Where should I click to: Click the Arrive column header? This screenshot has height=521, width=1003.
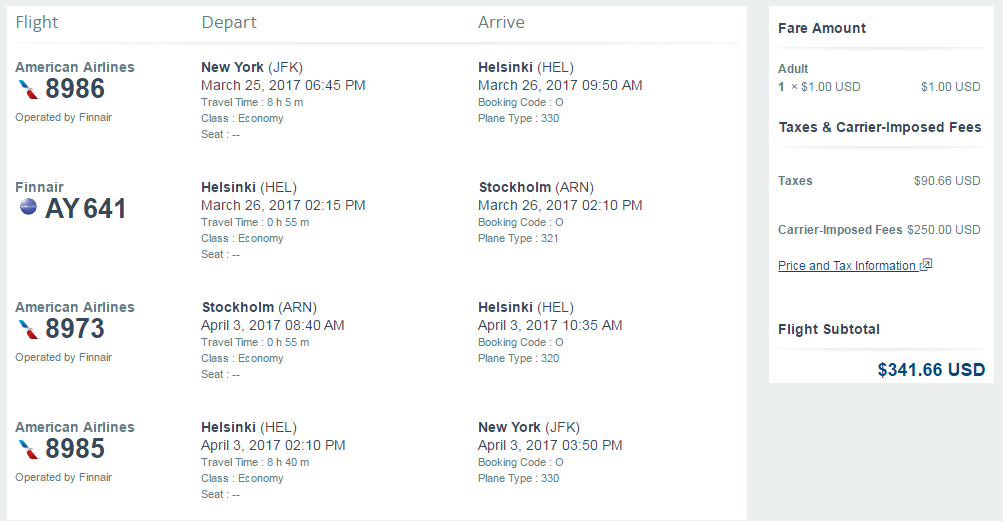click(502, 22)
